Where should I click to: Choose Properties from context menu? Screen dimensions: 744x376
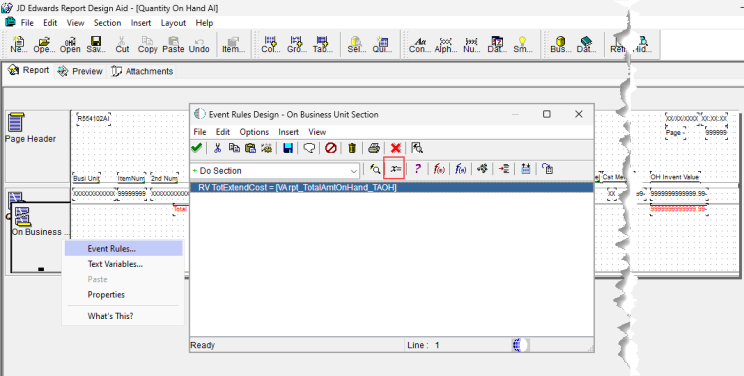coord(123,295)
